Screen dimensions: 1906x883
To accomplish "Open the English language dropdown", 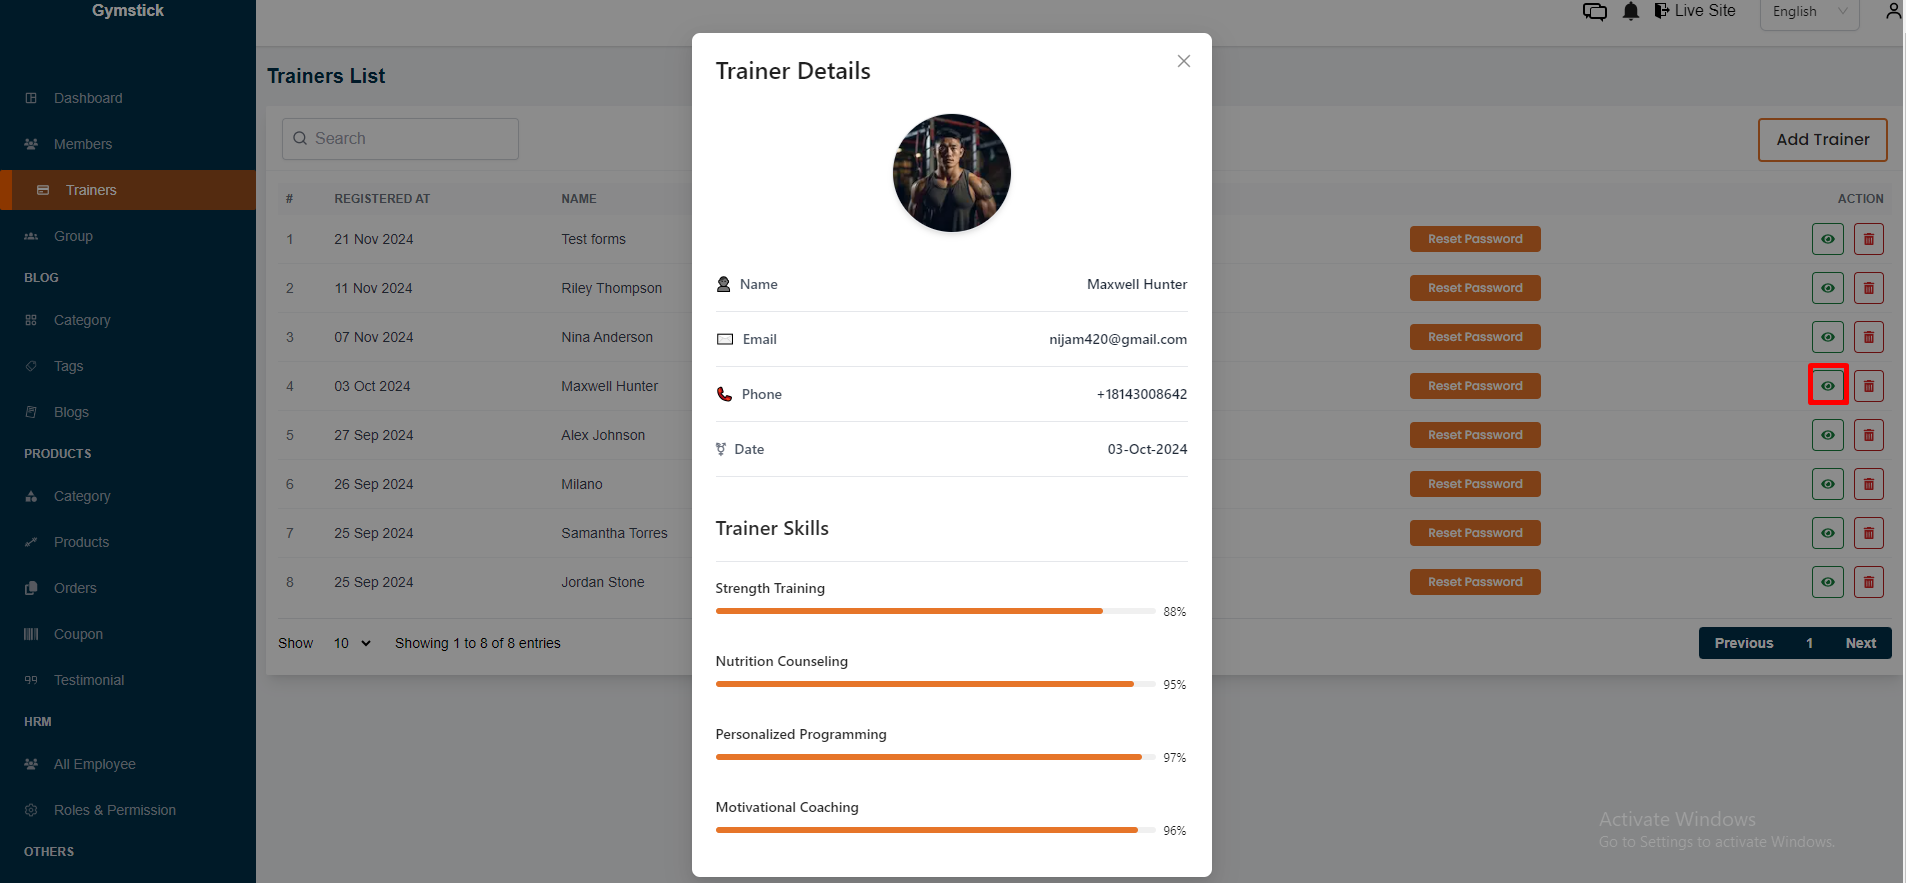I will (1808, 12).
